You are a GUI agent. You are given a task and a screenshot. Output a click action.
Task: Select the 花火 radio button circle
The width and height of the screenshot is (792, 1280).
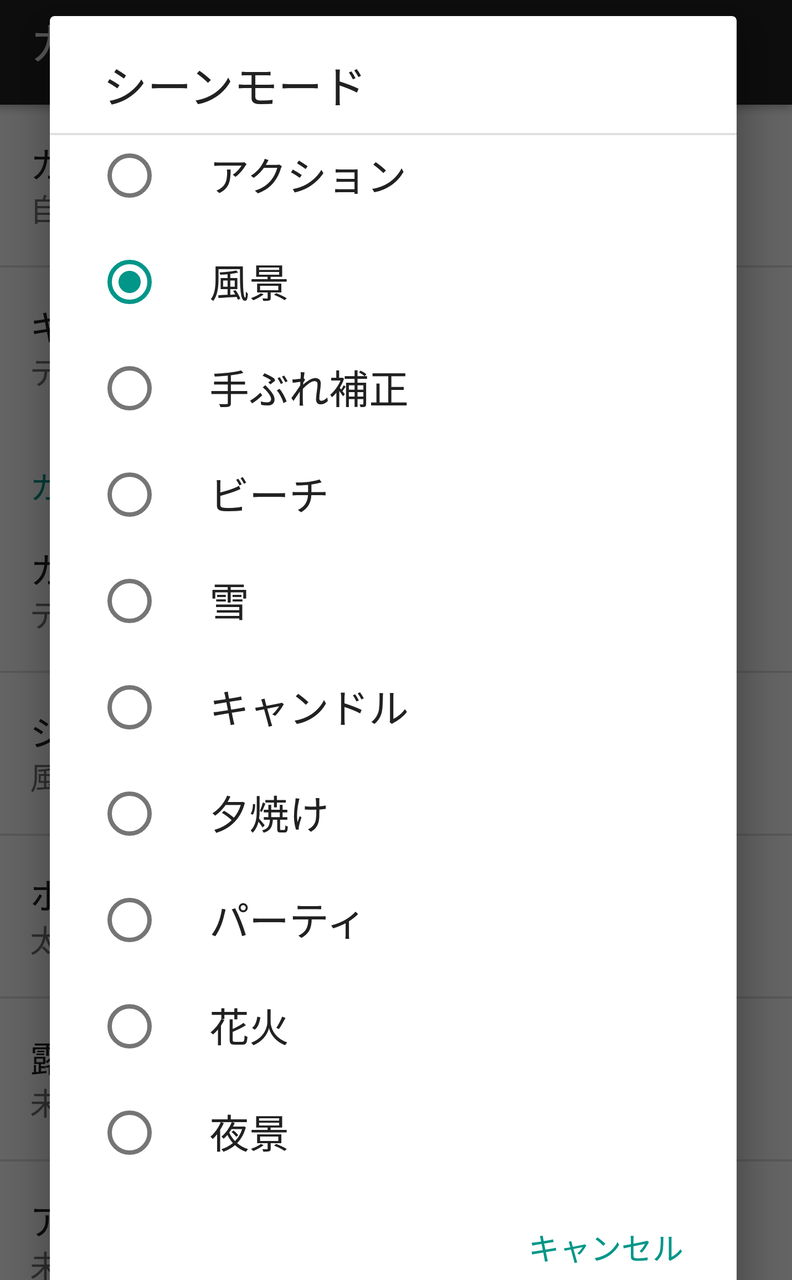point(129,1027)
